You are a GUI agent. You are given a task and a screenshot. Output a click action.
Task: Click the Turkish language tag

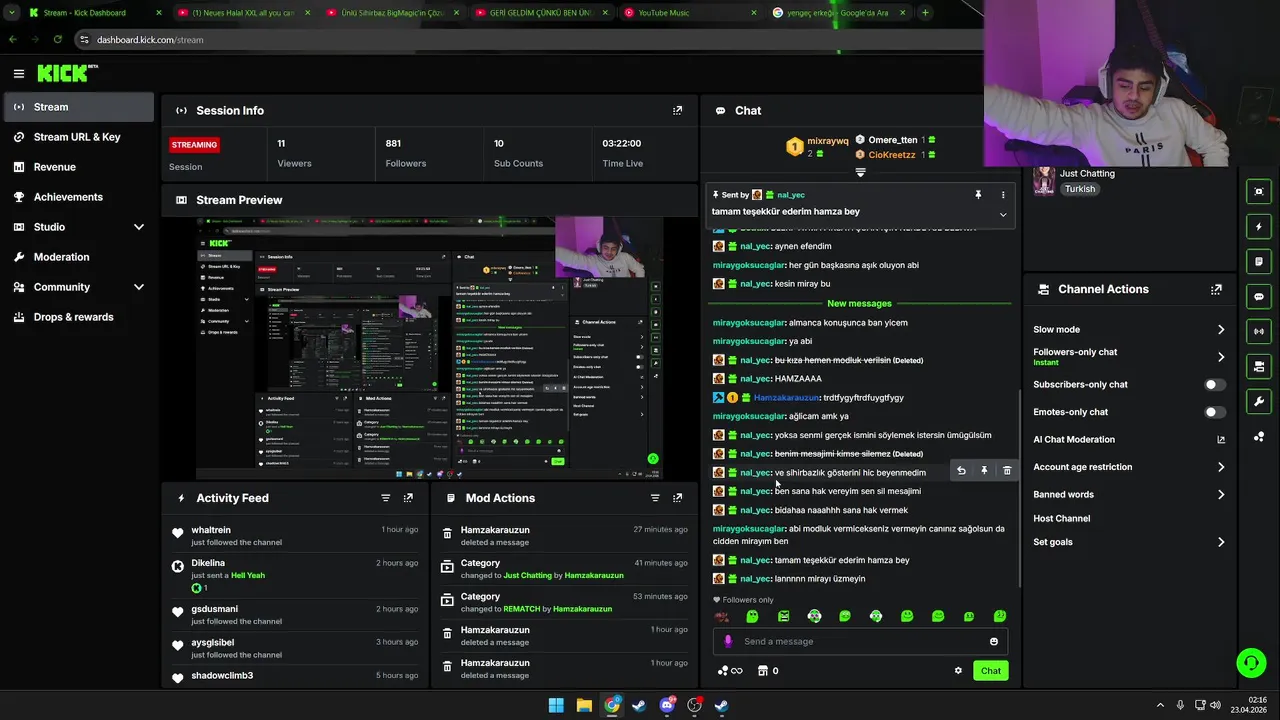point(1079,189)
